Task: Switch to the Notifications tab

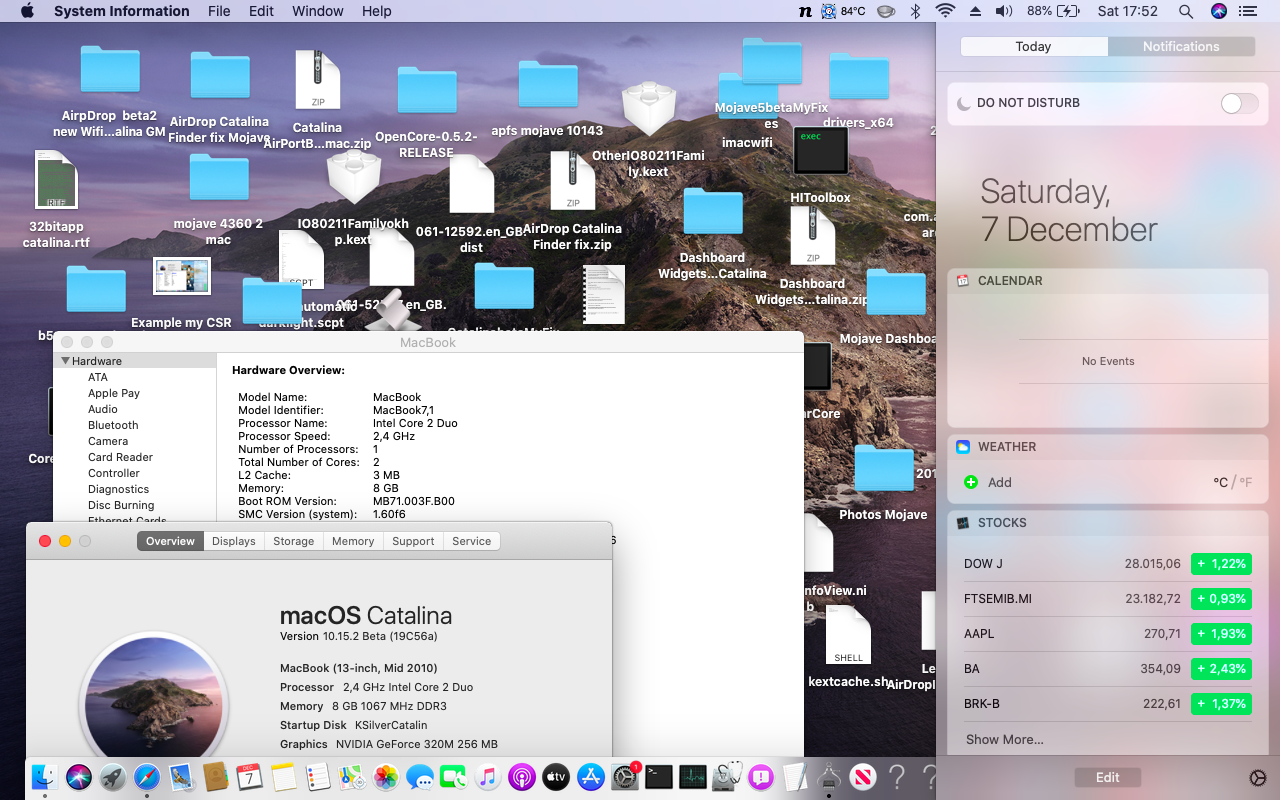Action: coord(1181,46)
